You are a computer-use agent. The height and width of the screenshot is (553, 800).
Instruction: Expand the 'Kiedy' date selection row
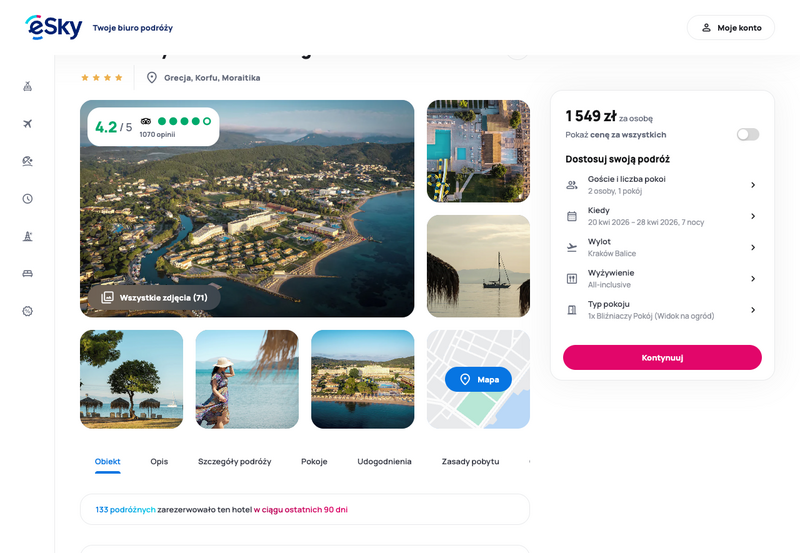(x=661, y=216)
